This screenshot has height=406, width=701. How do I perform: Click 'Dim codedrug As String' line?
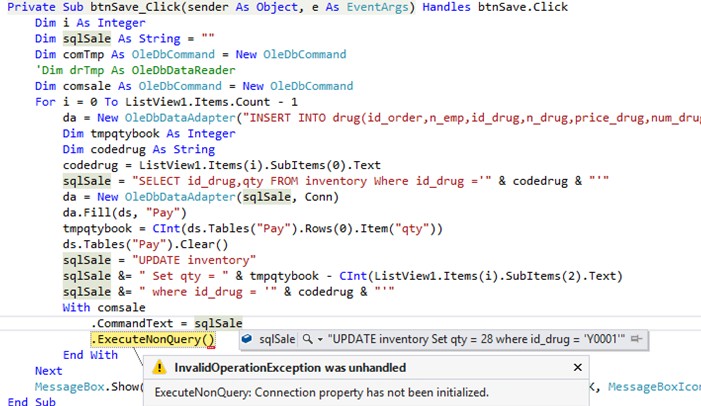139,149
